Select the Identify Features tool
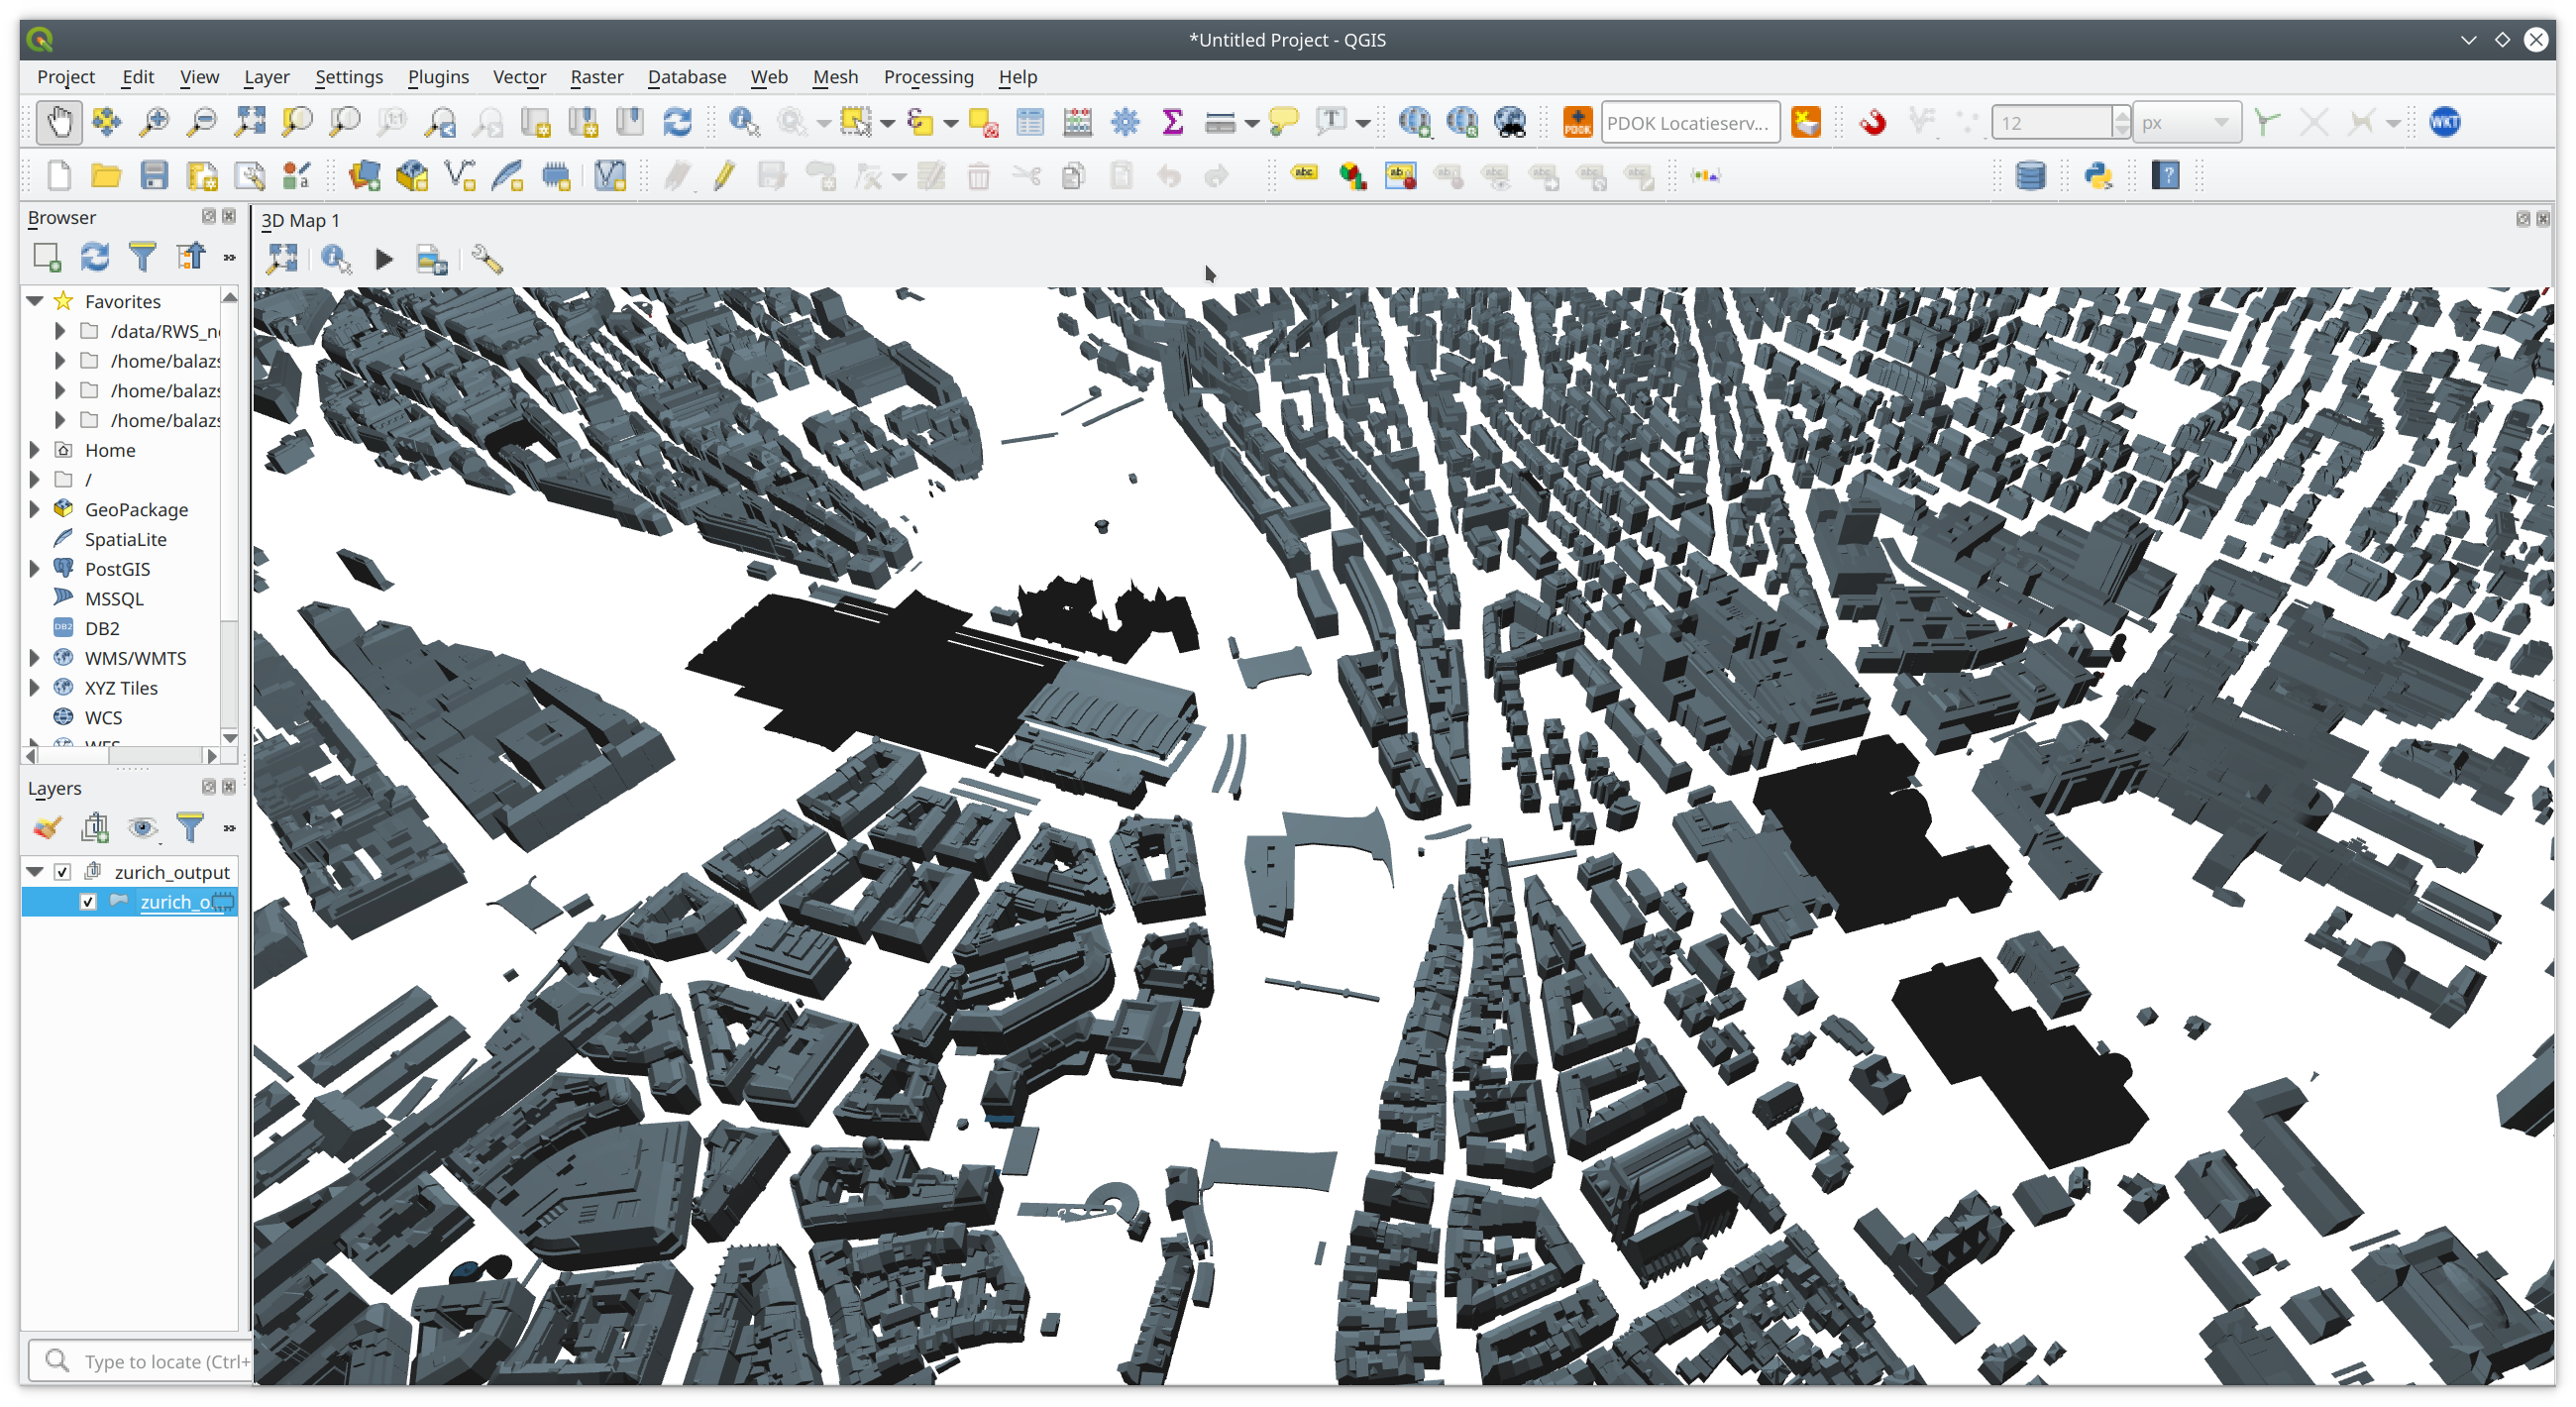 [x=743, y=122]
